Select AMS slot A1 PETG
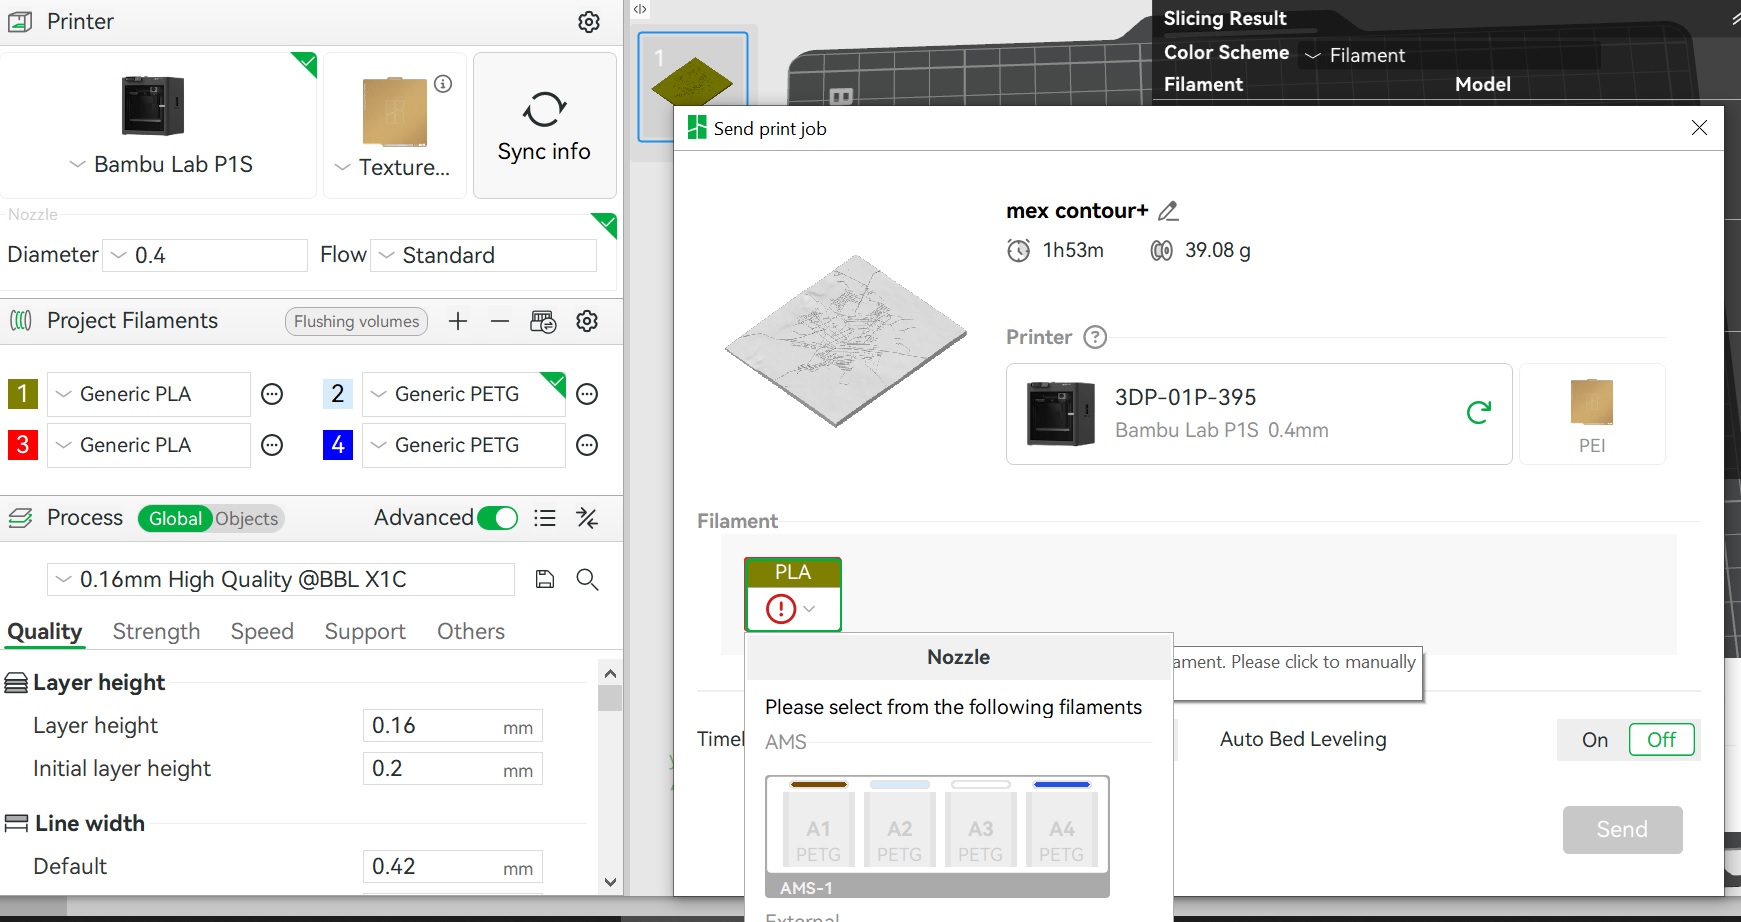Screen dimensions: 1741x922 coord(818,830)
